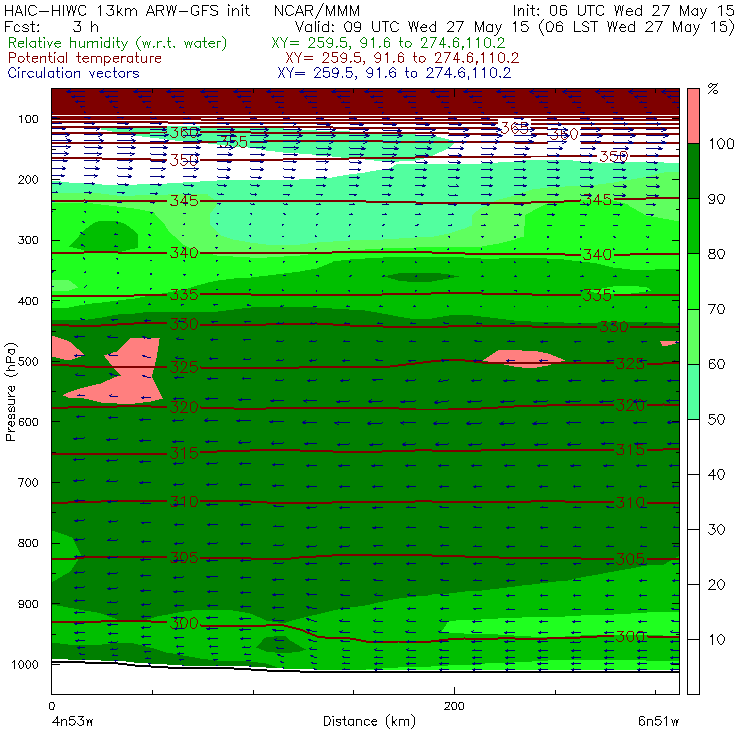Image resolution: width=740 pixels, height=740 pixels.
Task: Click the blue 'XY= 259.5, 91.6 to 274.6,110.2' text
Action: click(394, 73)
